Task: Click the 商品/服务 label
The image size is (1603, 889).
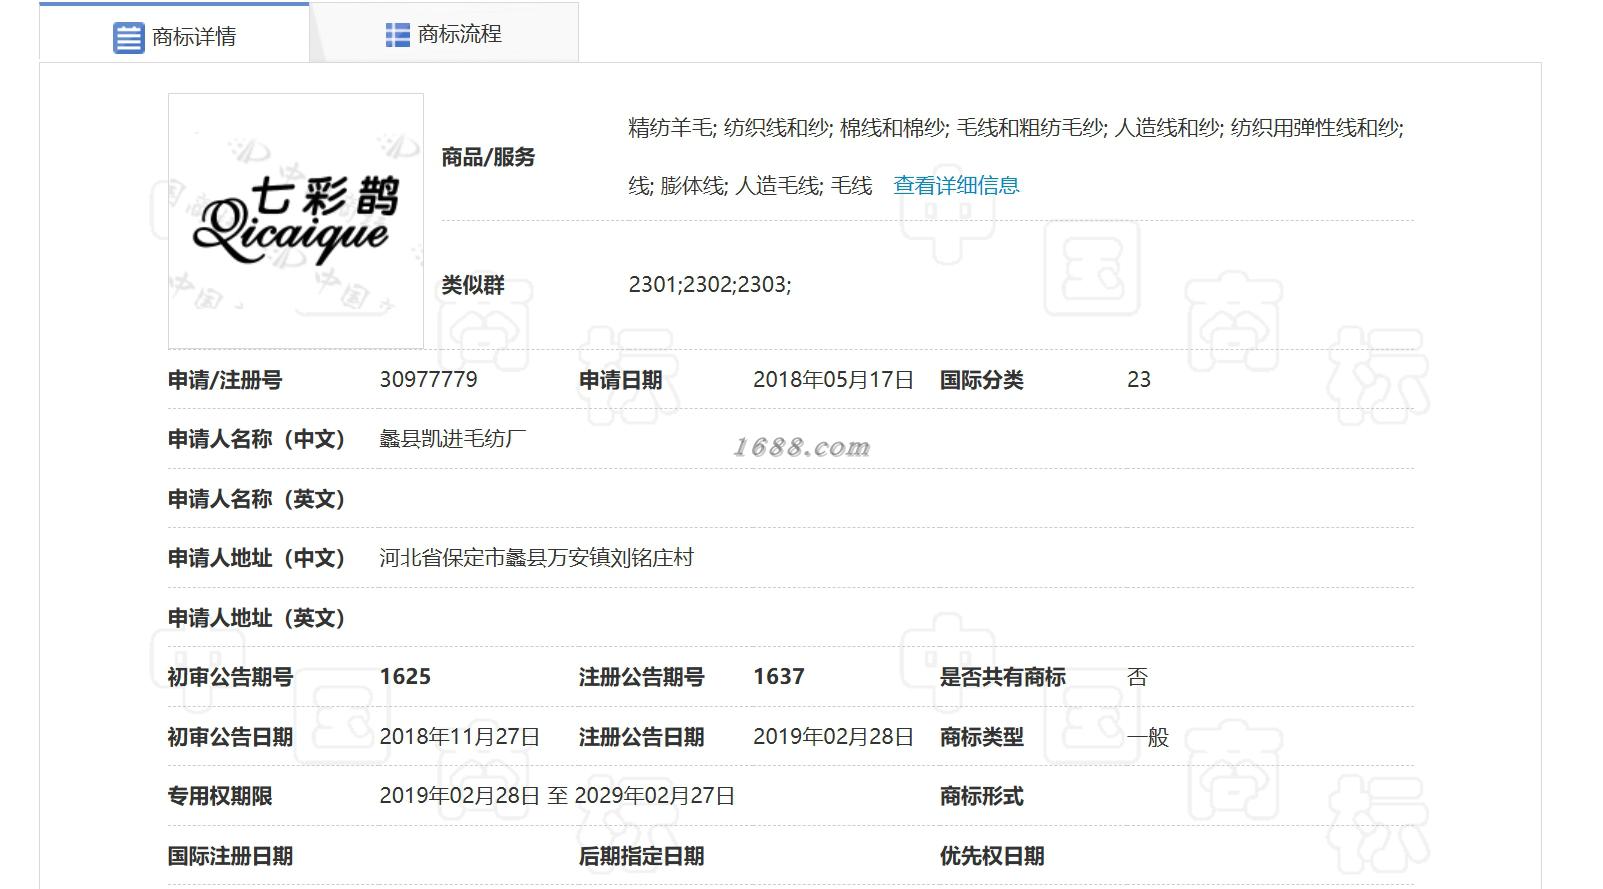Action: tap(488, 157)
